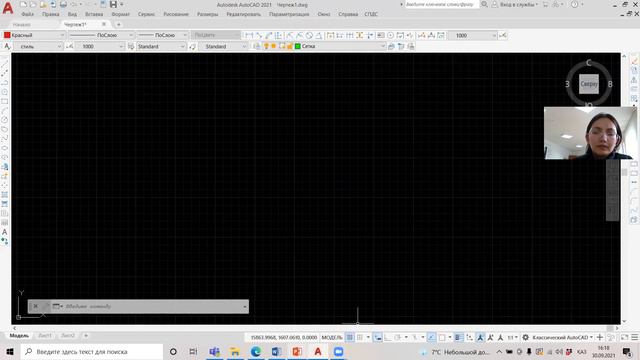Open the Вид menu
Viewport: 640px width, 360px height.
coord(72,14)
